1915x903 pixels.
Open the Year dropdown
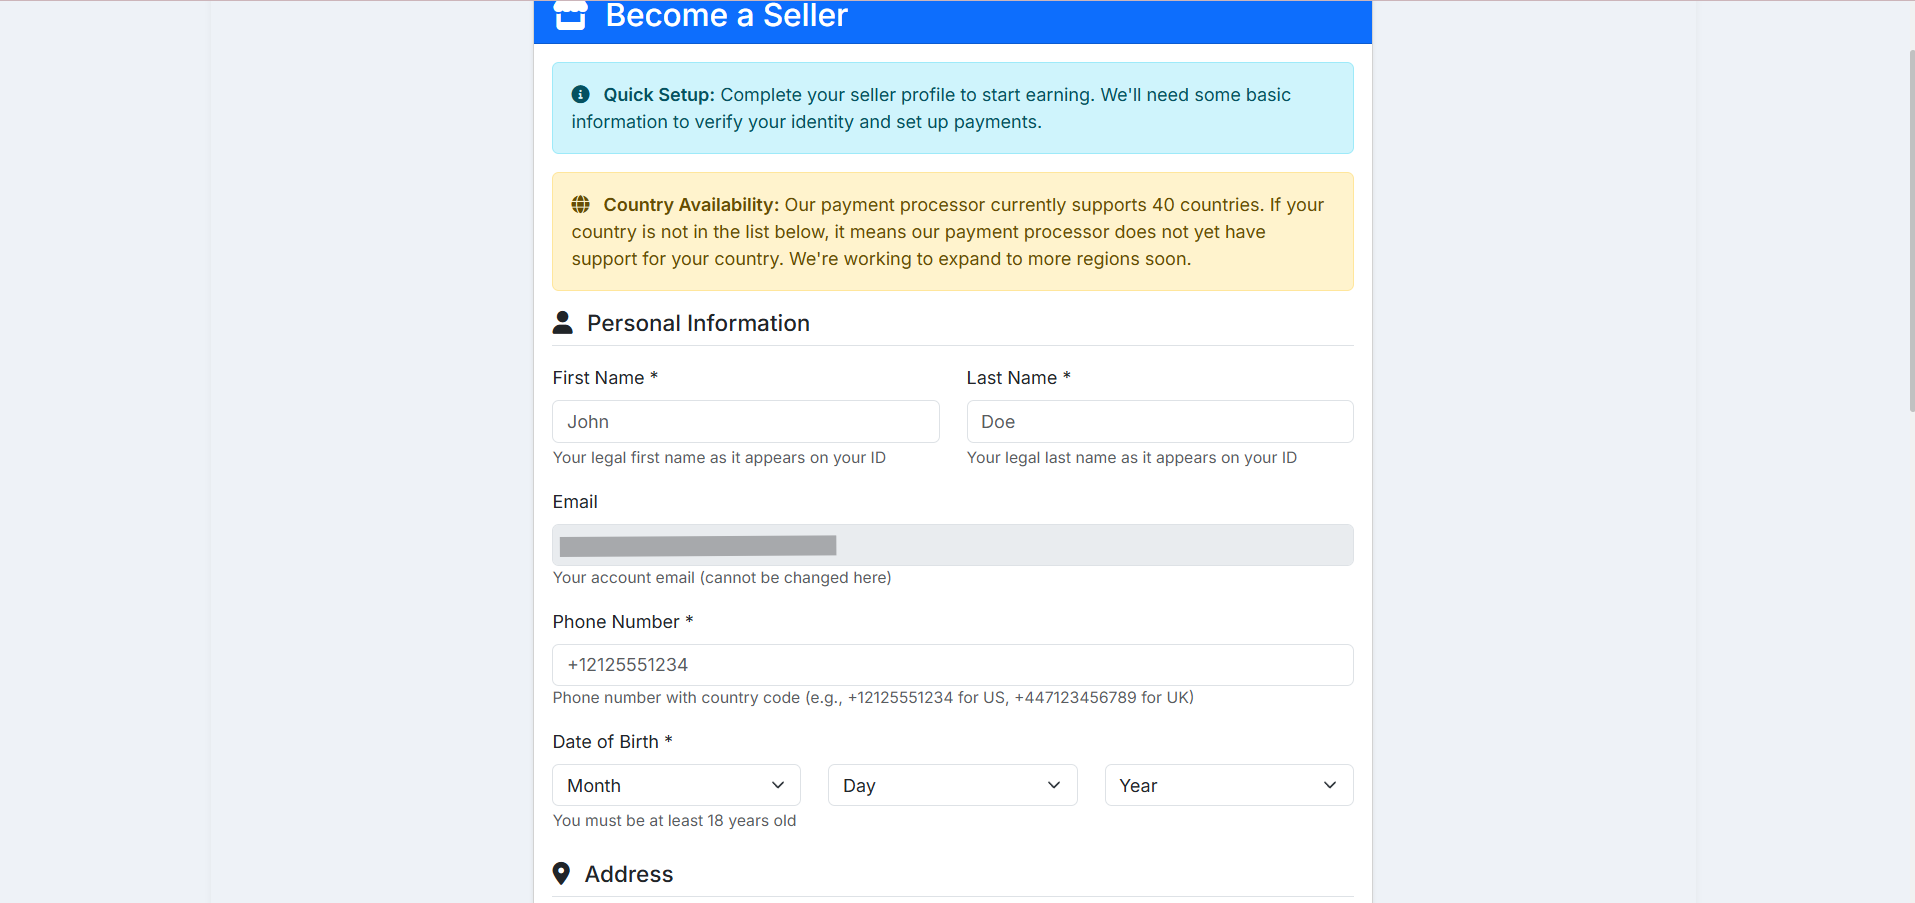1227,785
